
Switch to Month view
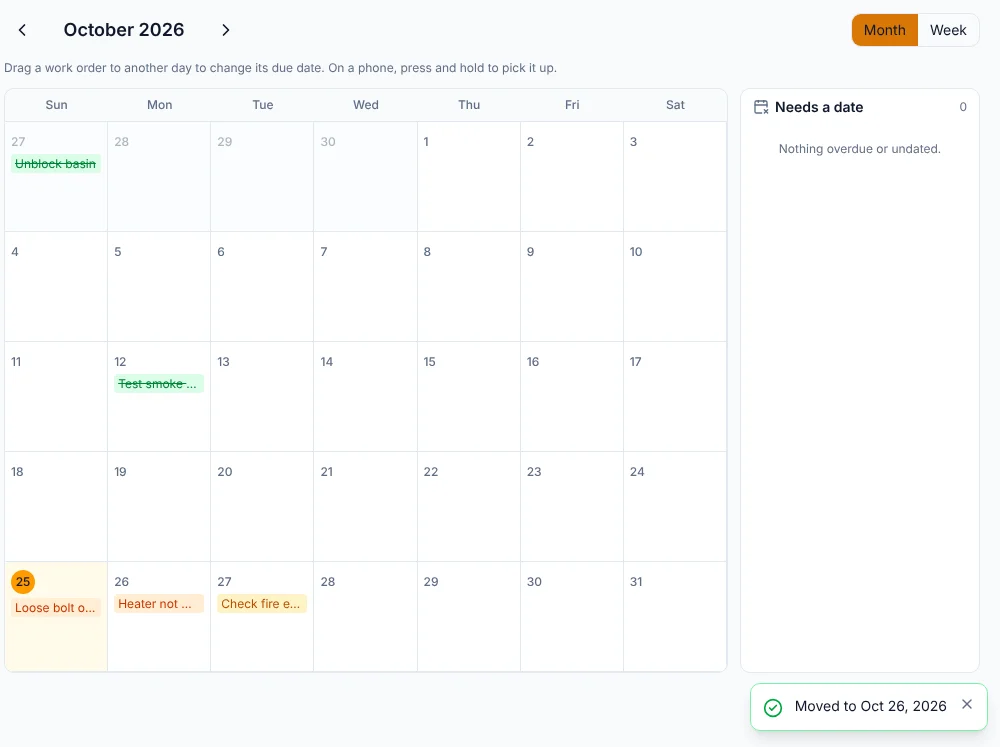pyautogui.click(x=885, y=30)
